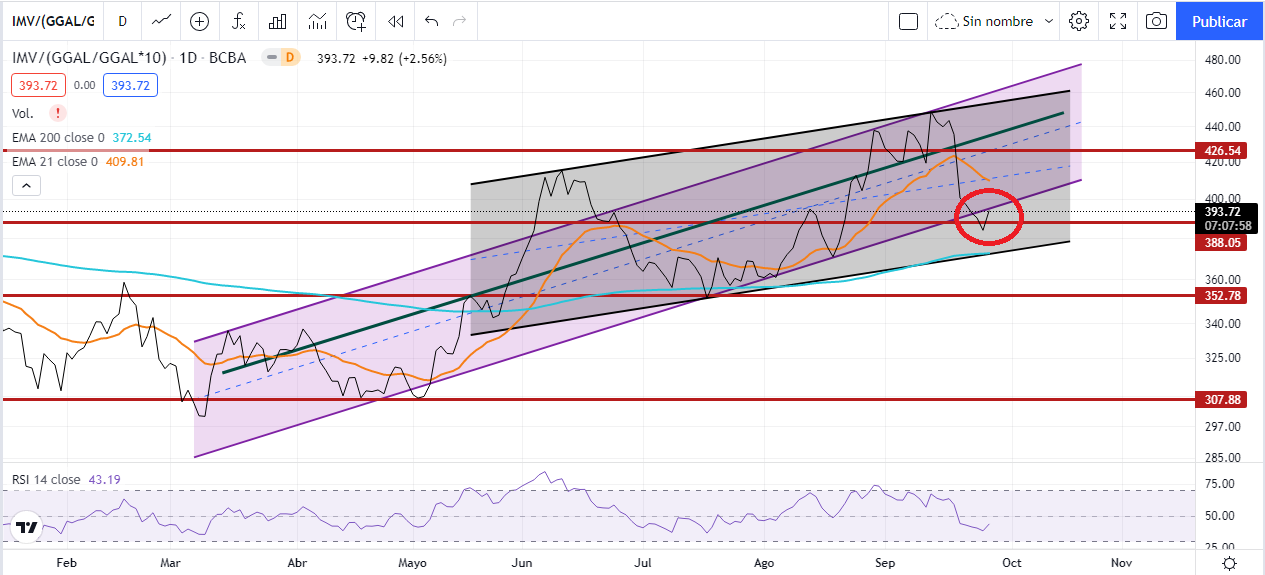Click the Jun label on time axis

click(x=520, y=563)
